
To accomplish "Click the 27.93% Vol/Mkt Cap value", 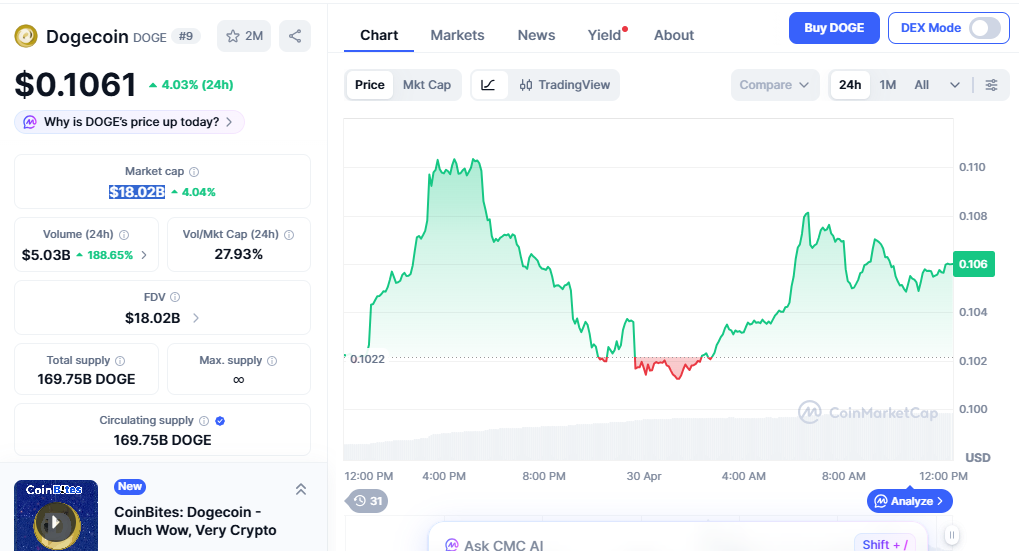I will 239,255.
